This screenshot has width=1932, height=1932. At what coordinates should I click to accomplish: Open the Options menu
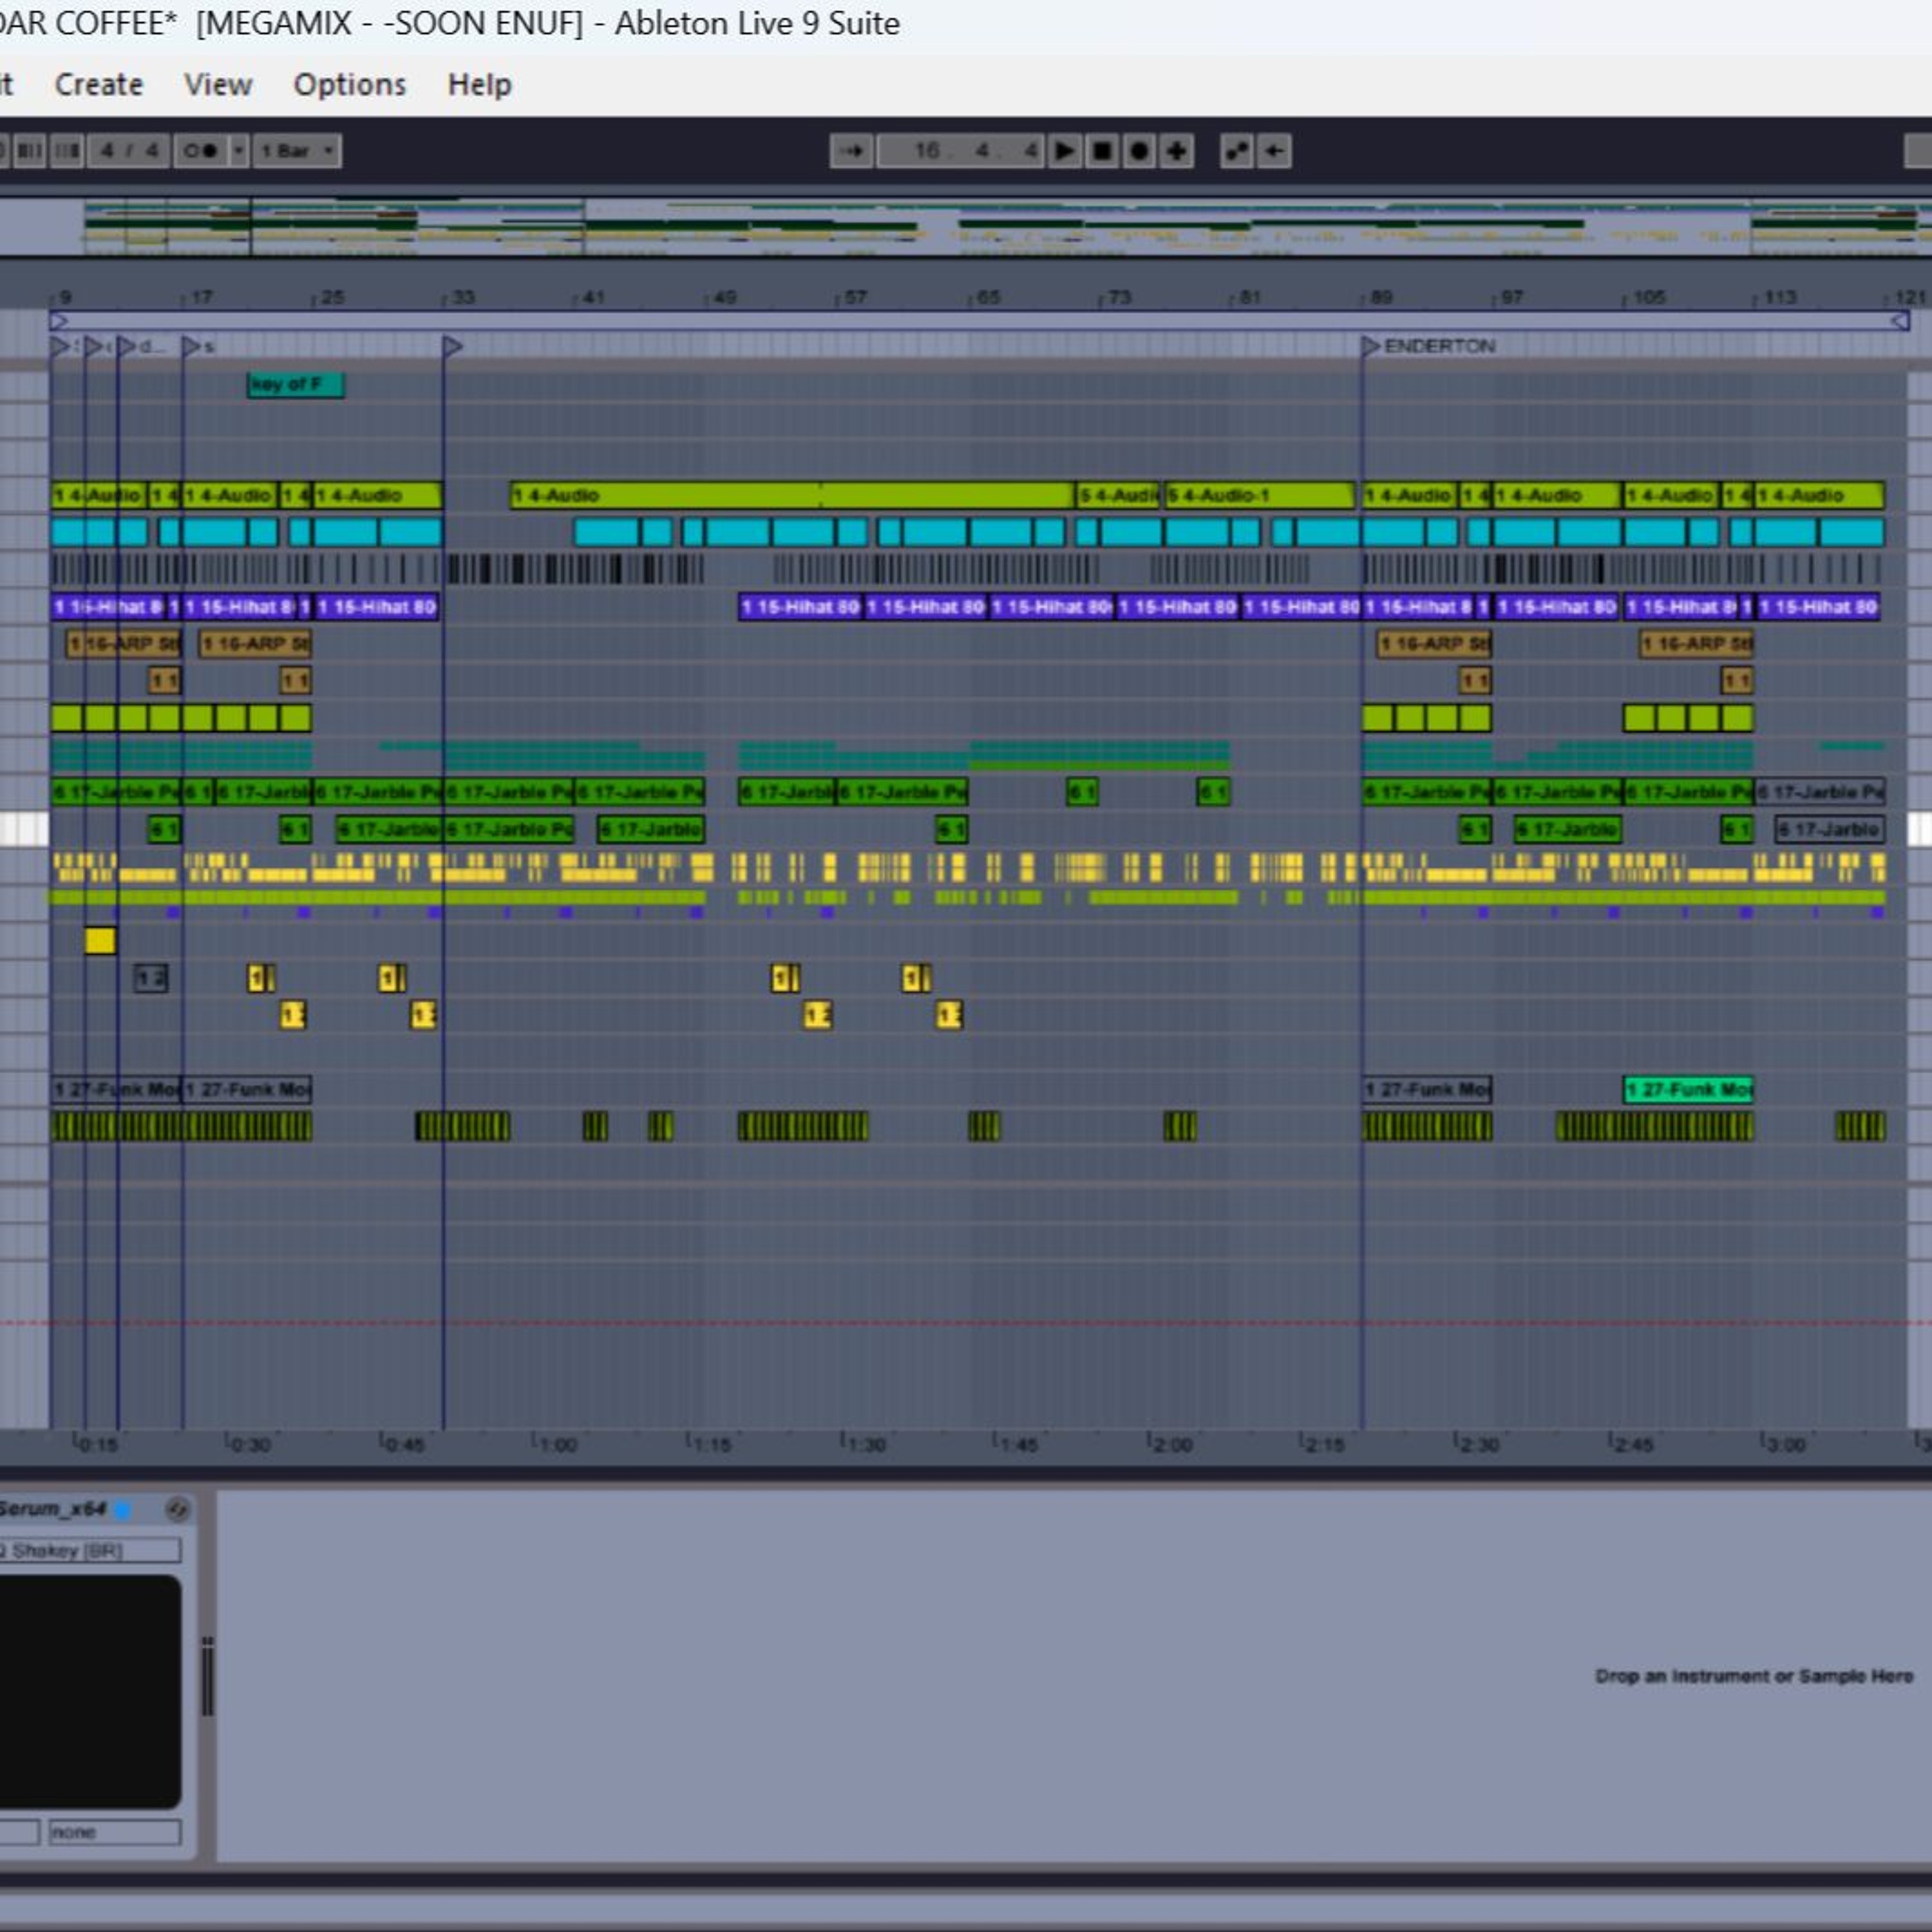click(350, 84)
